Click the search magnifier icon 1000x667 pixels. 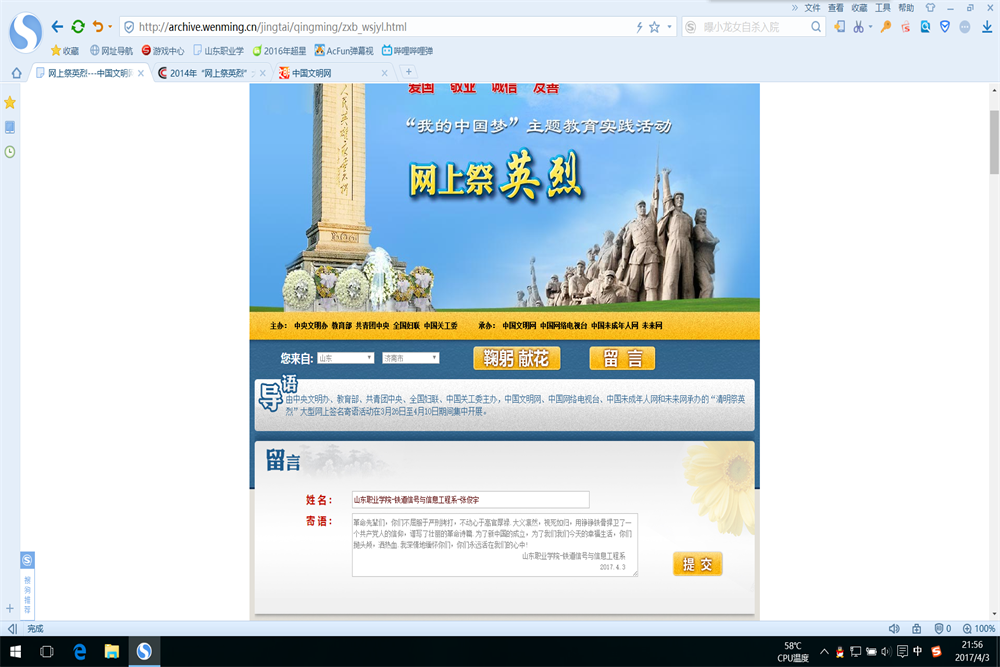coord(816,27)
